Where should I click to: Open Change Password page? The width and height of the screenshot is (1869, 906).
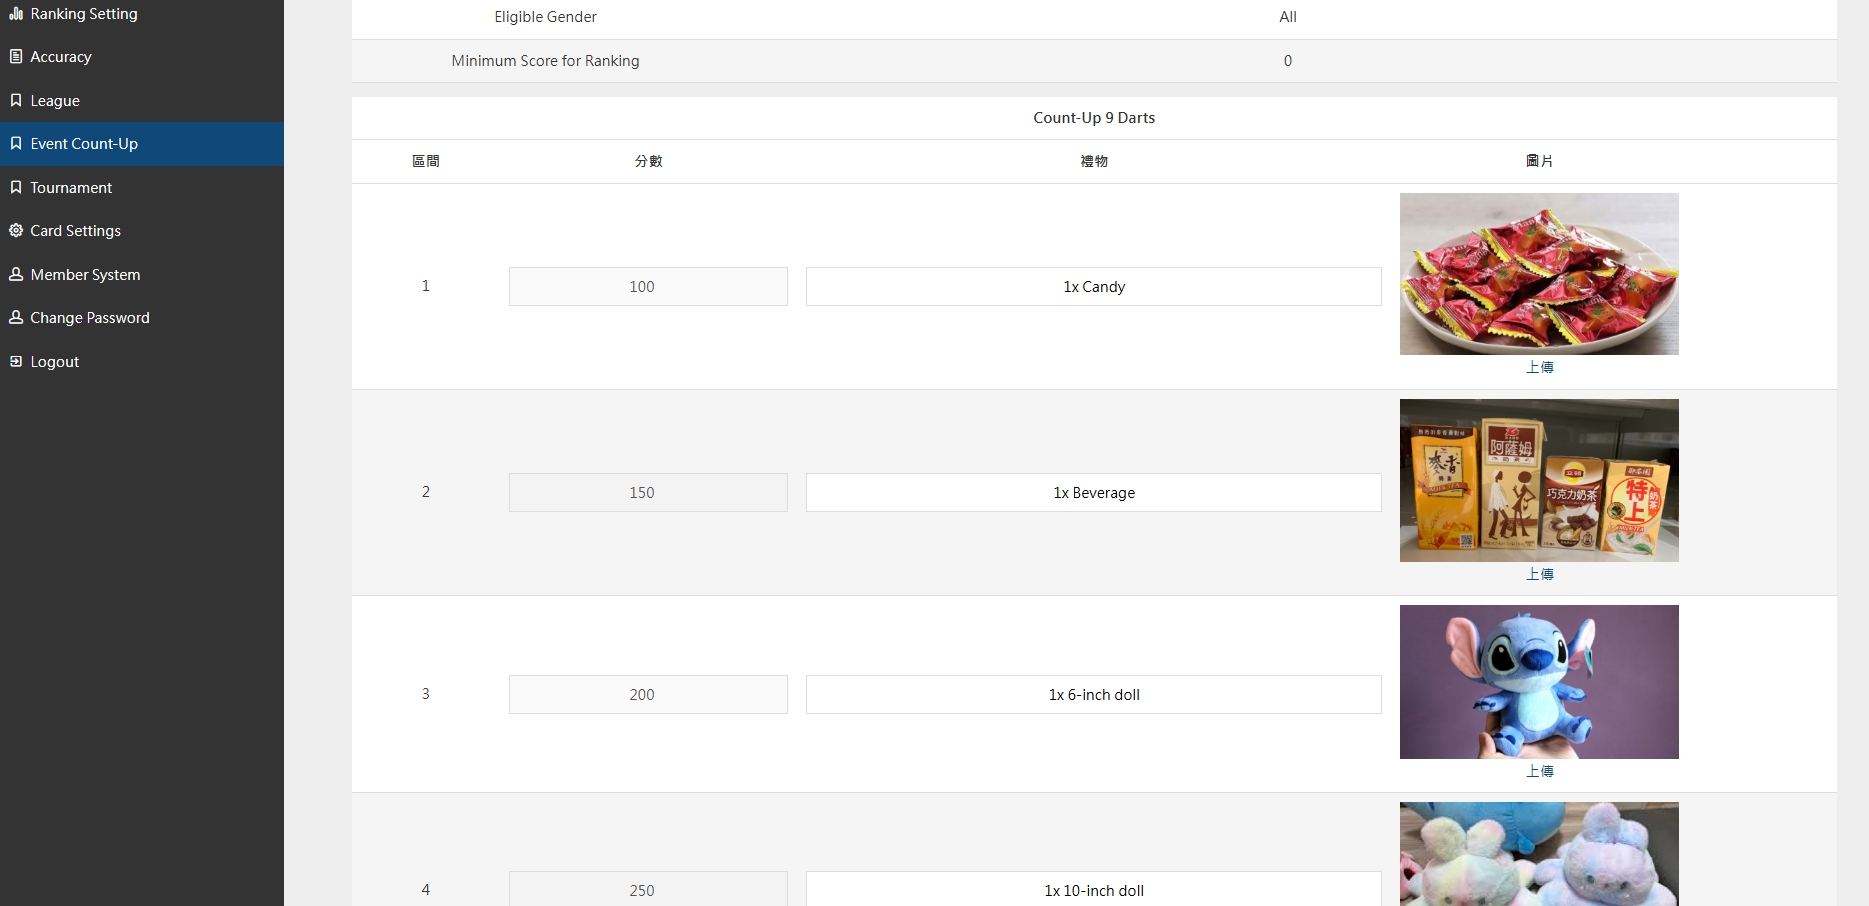coord(142,318)
